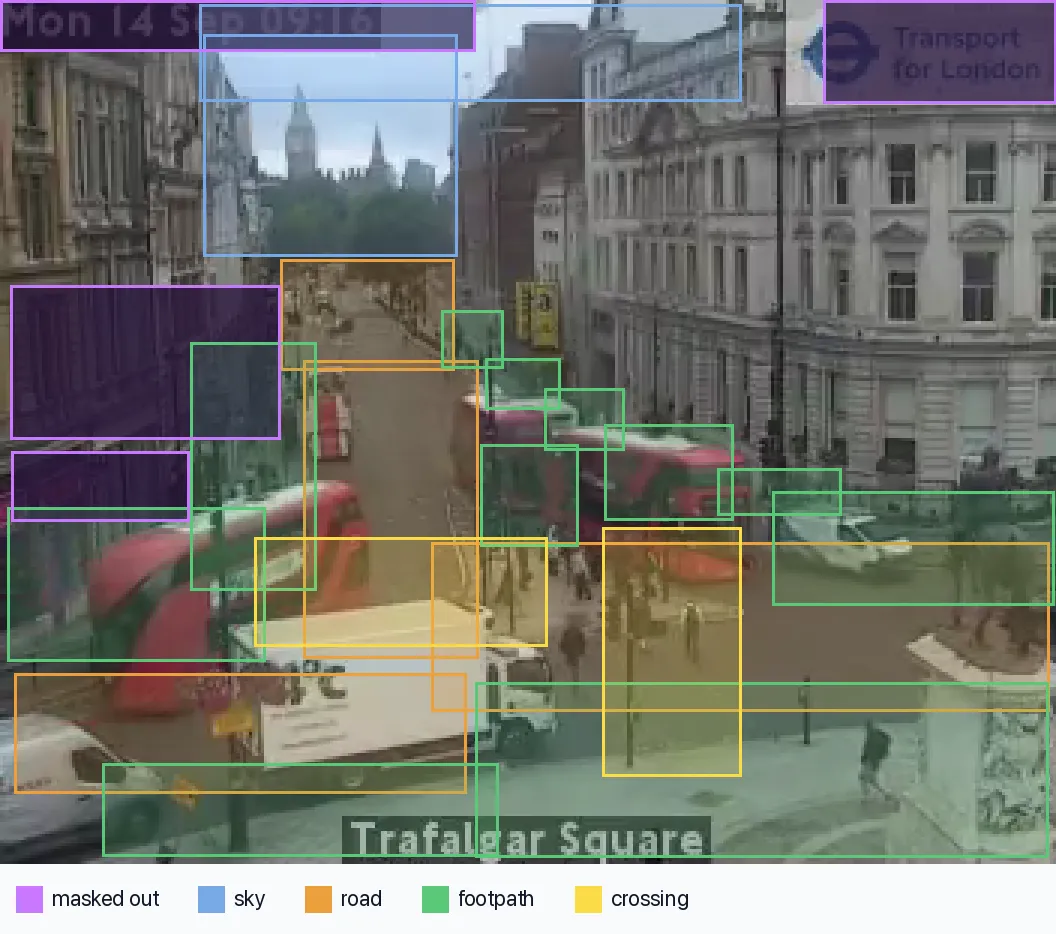Click the orange 'road' legend swatch
Image resolution: width=1056 pixels, height=934 pixels.
[x=318, y=900]
